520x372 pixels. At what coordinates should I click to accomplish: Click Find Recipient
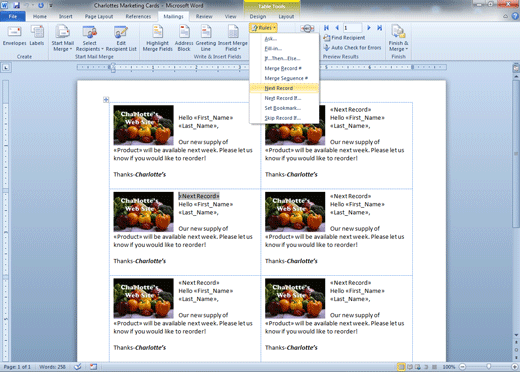pyautogui.click(x=344, y=38)
